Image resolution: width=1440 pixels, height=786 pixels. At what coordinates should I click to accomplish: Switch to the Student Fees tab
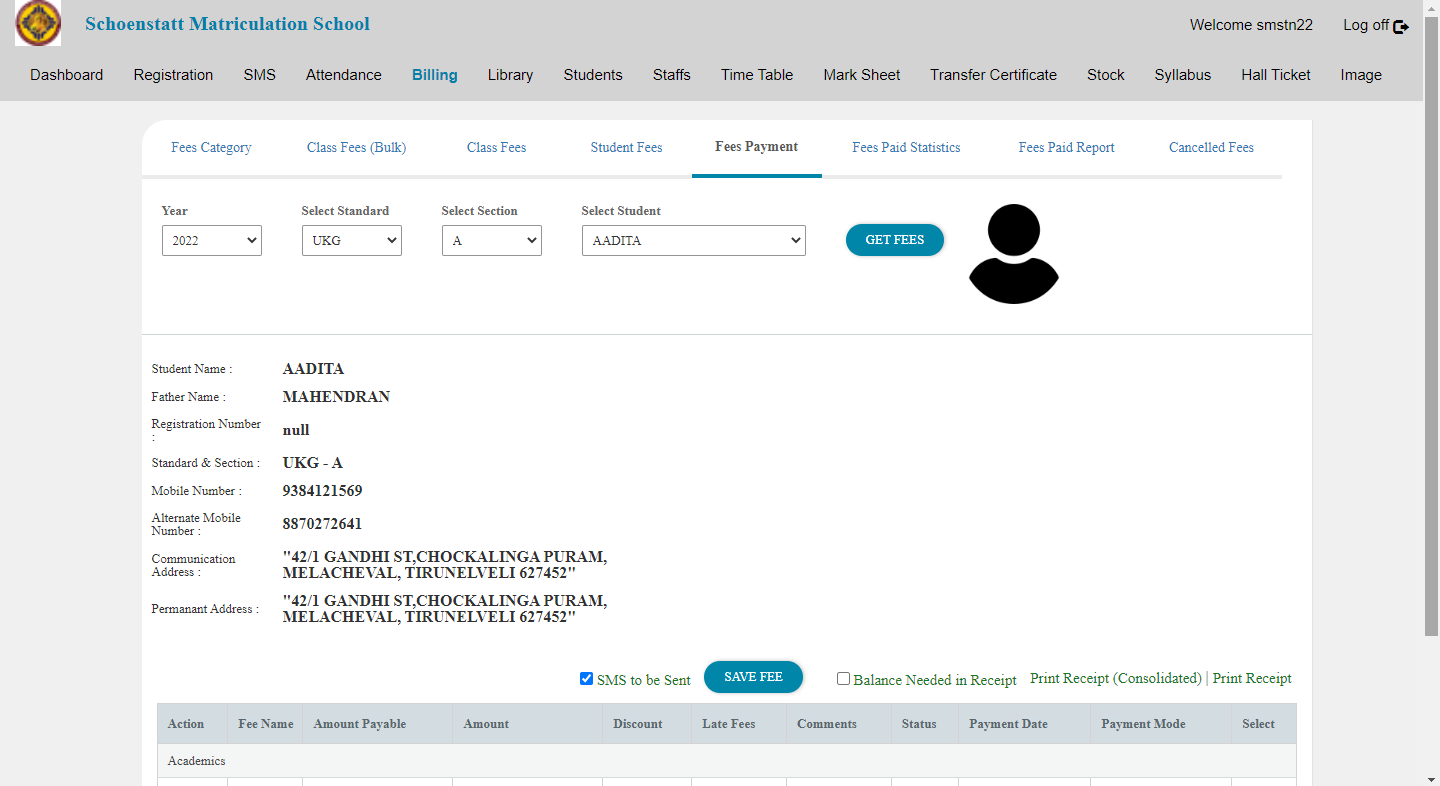coord(626,147)
